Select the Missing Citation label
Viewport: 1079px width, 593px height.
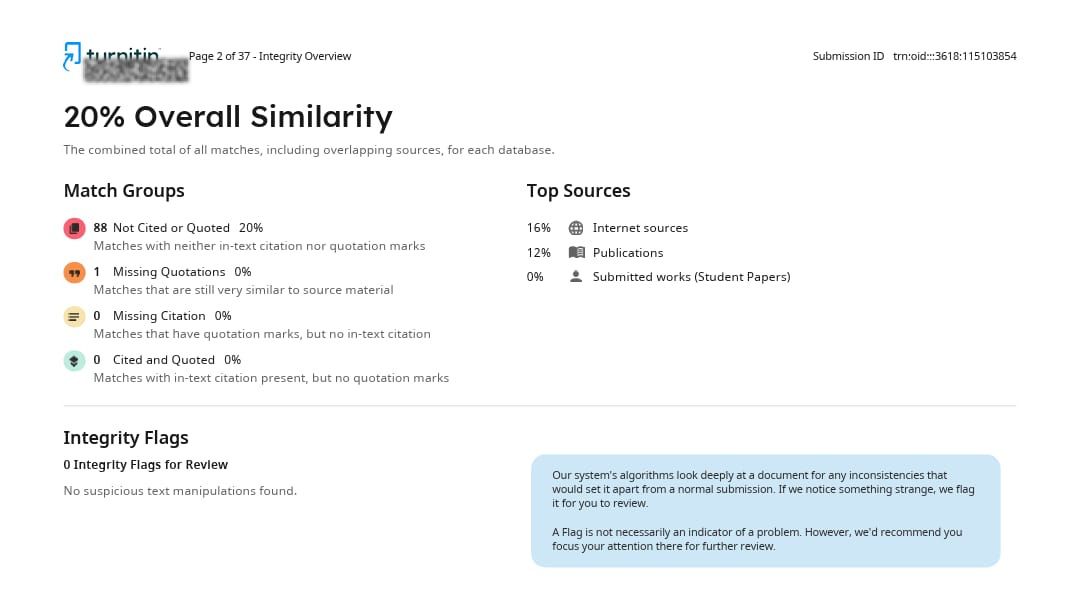(x=159, y=316)
